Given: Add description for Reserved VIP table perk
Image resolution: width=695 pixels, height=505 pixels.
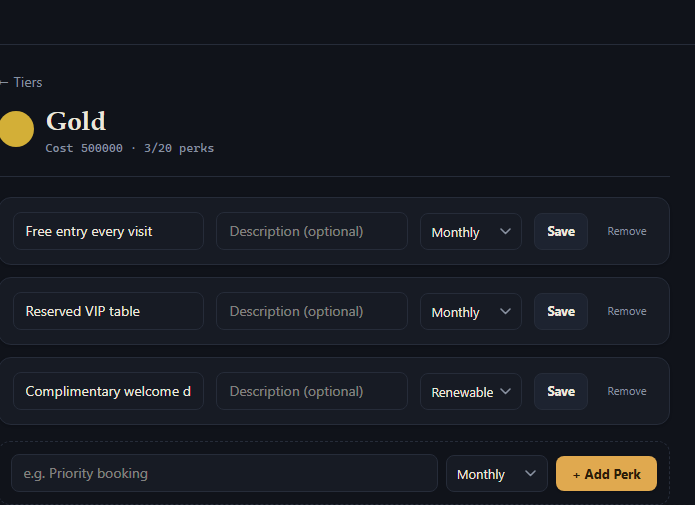Looking at the screenshot, I should click(x=312, y=311).
